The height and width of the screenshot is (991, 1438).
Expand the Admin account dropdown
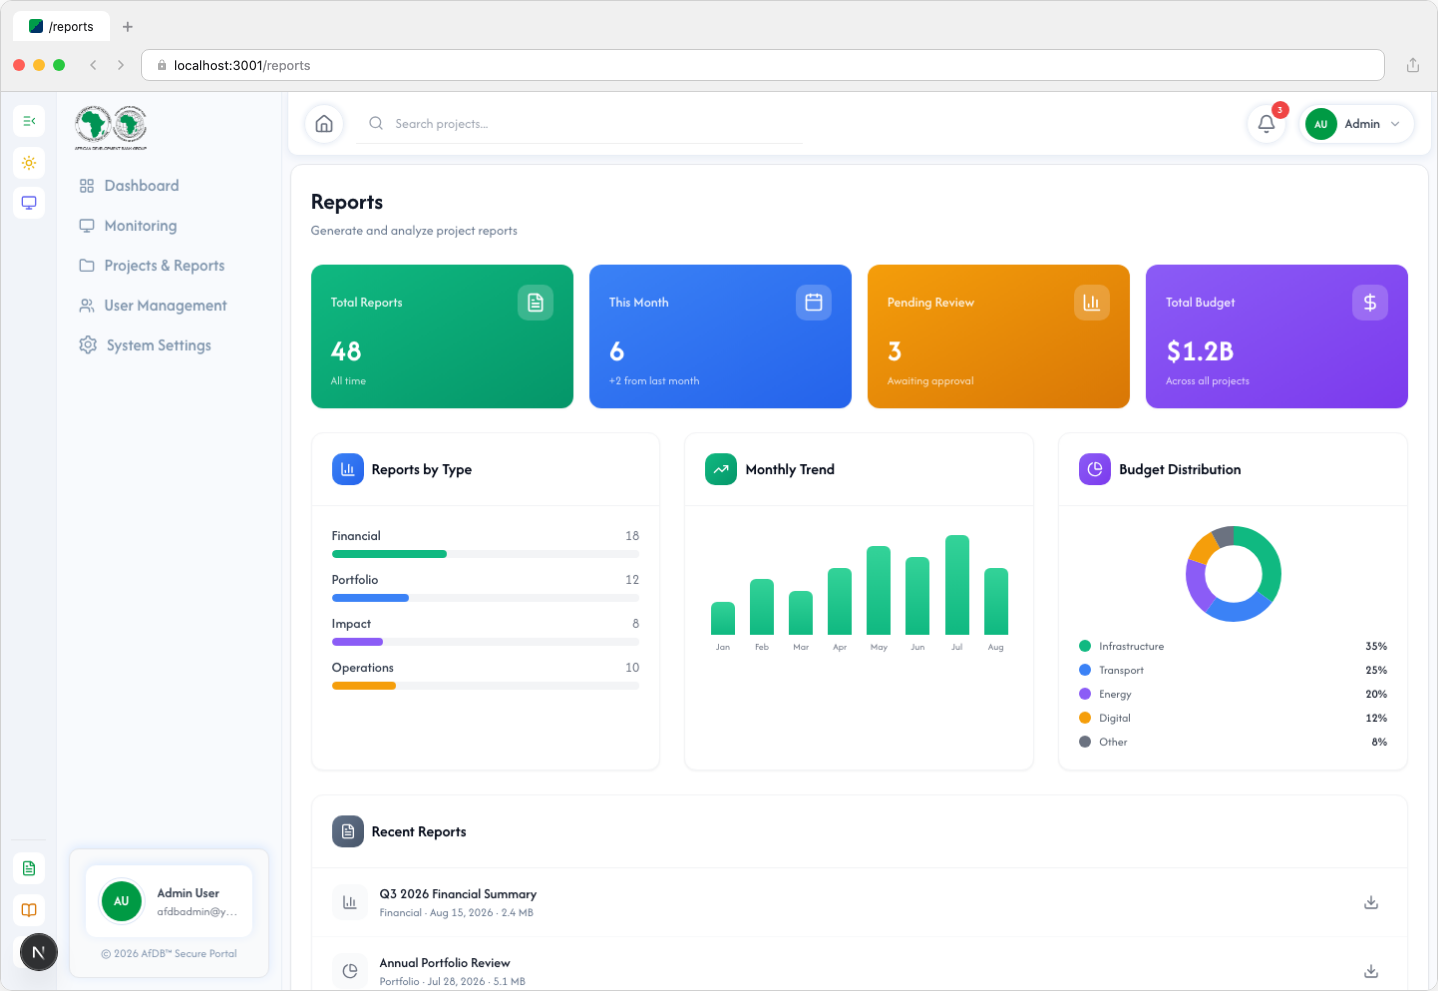(1356, 124)
